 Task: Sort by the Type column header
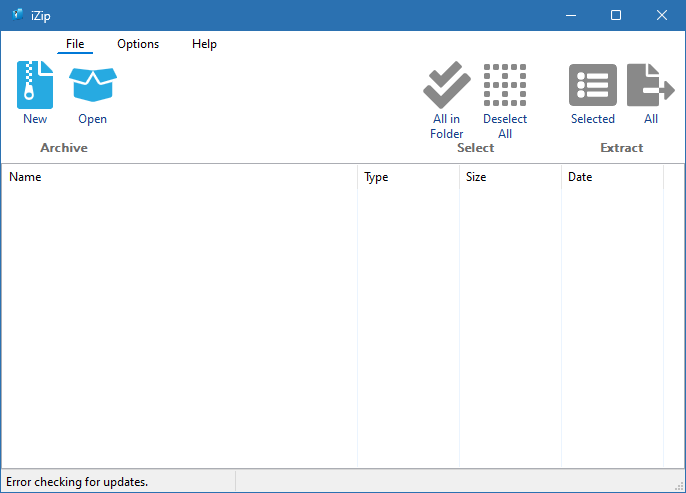click(408, 177)
